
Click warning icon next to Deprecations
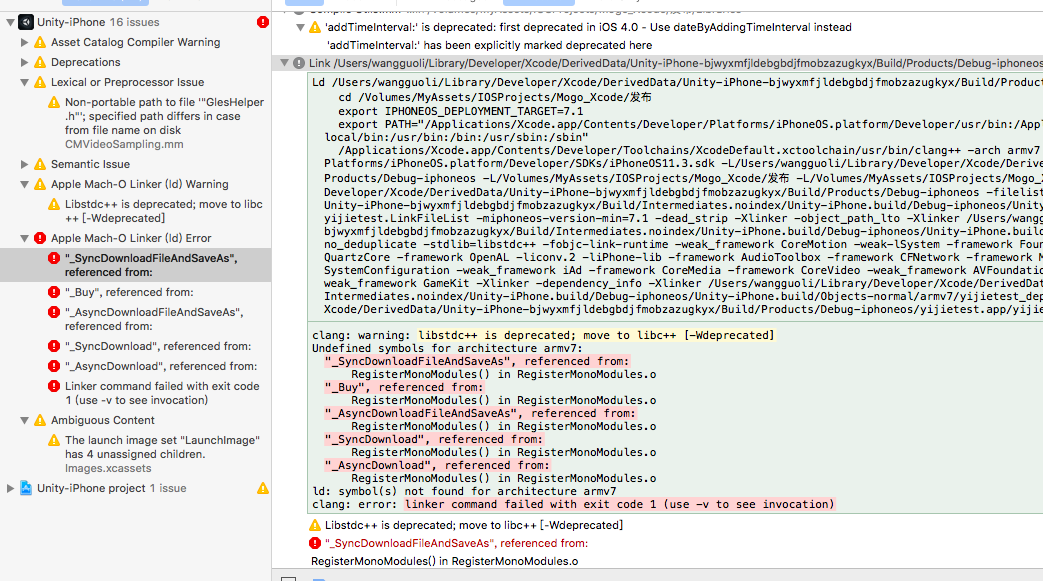(x=40, y=63)
